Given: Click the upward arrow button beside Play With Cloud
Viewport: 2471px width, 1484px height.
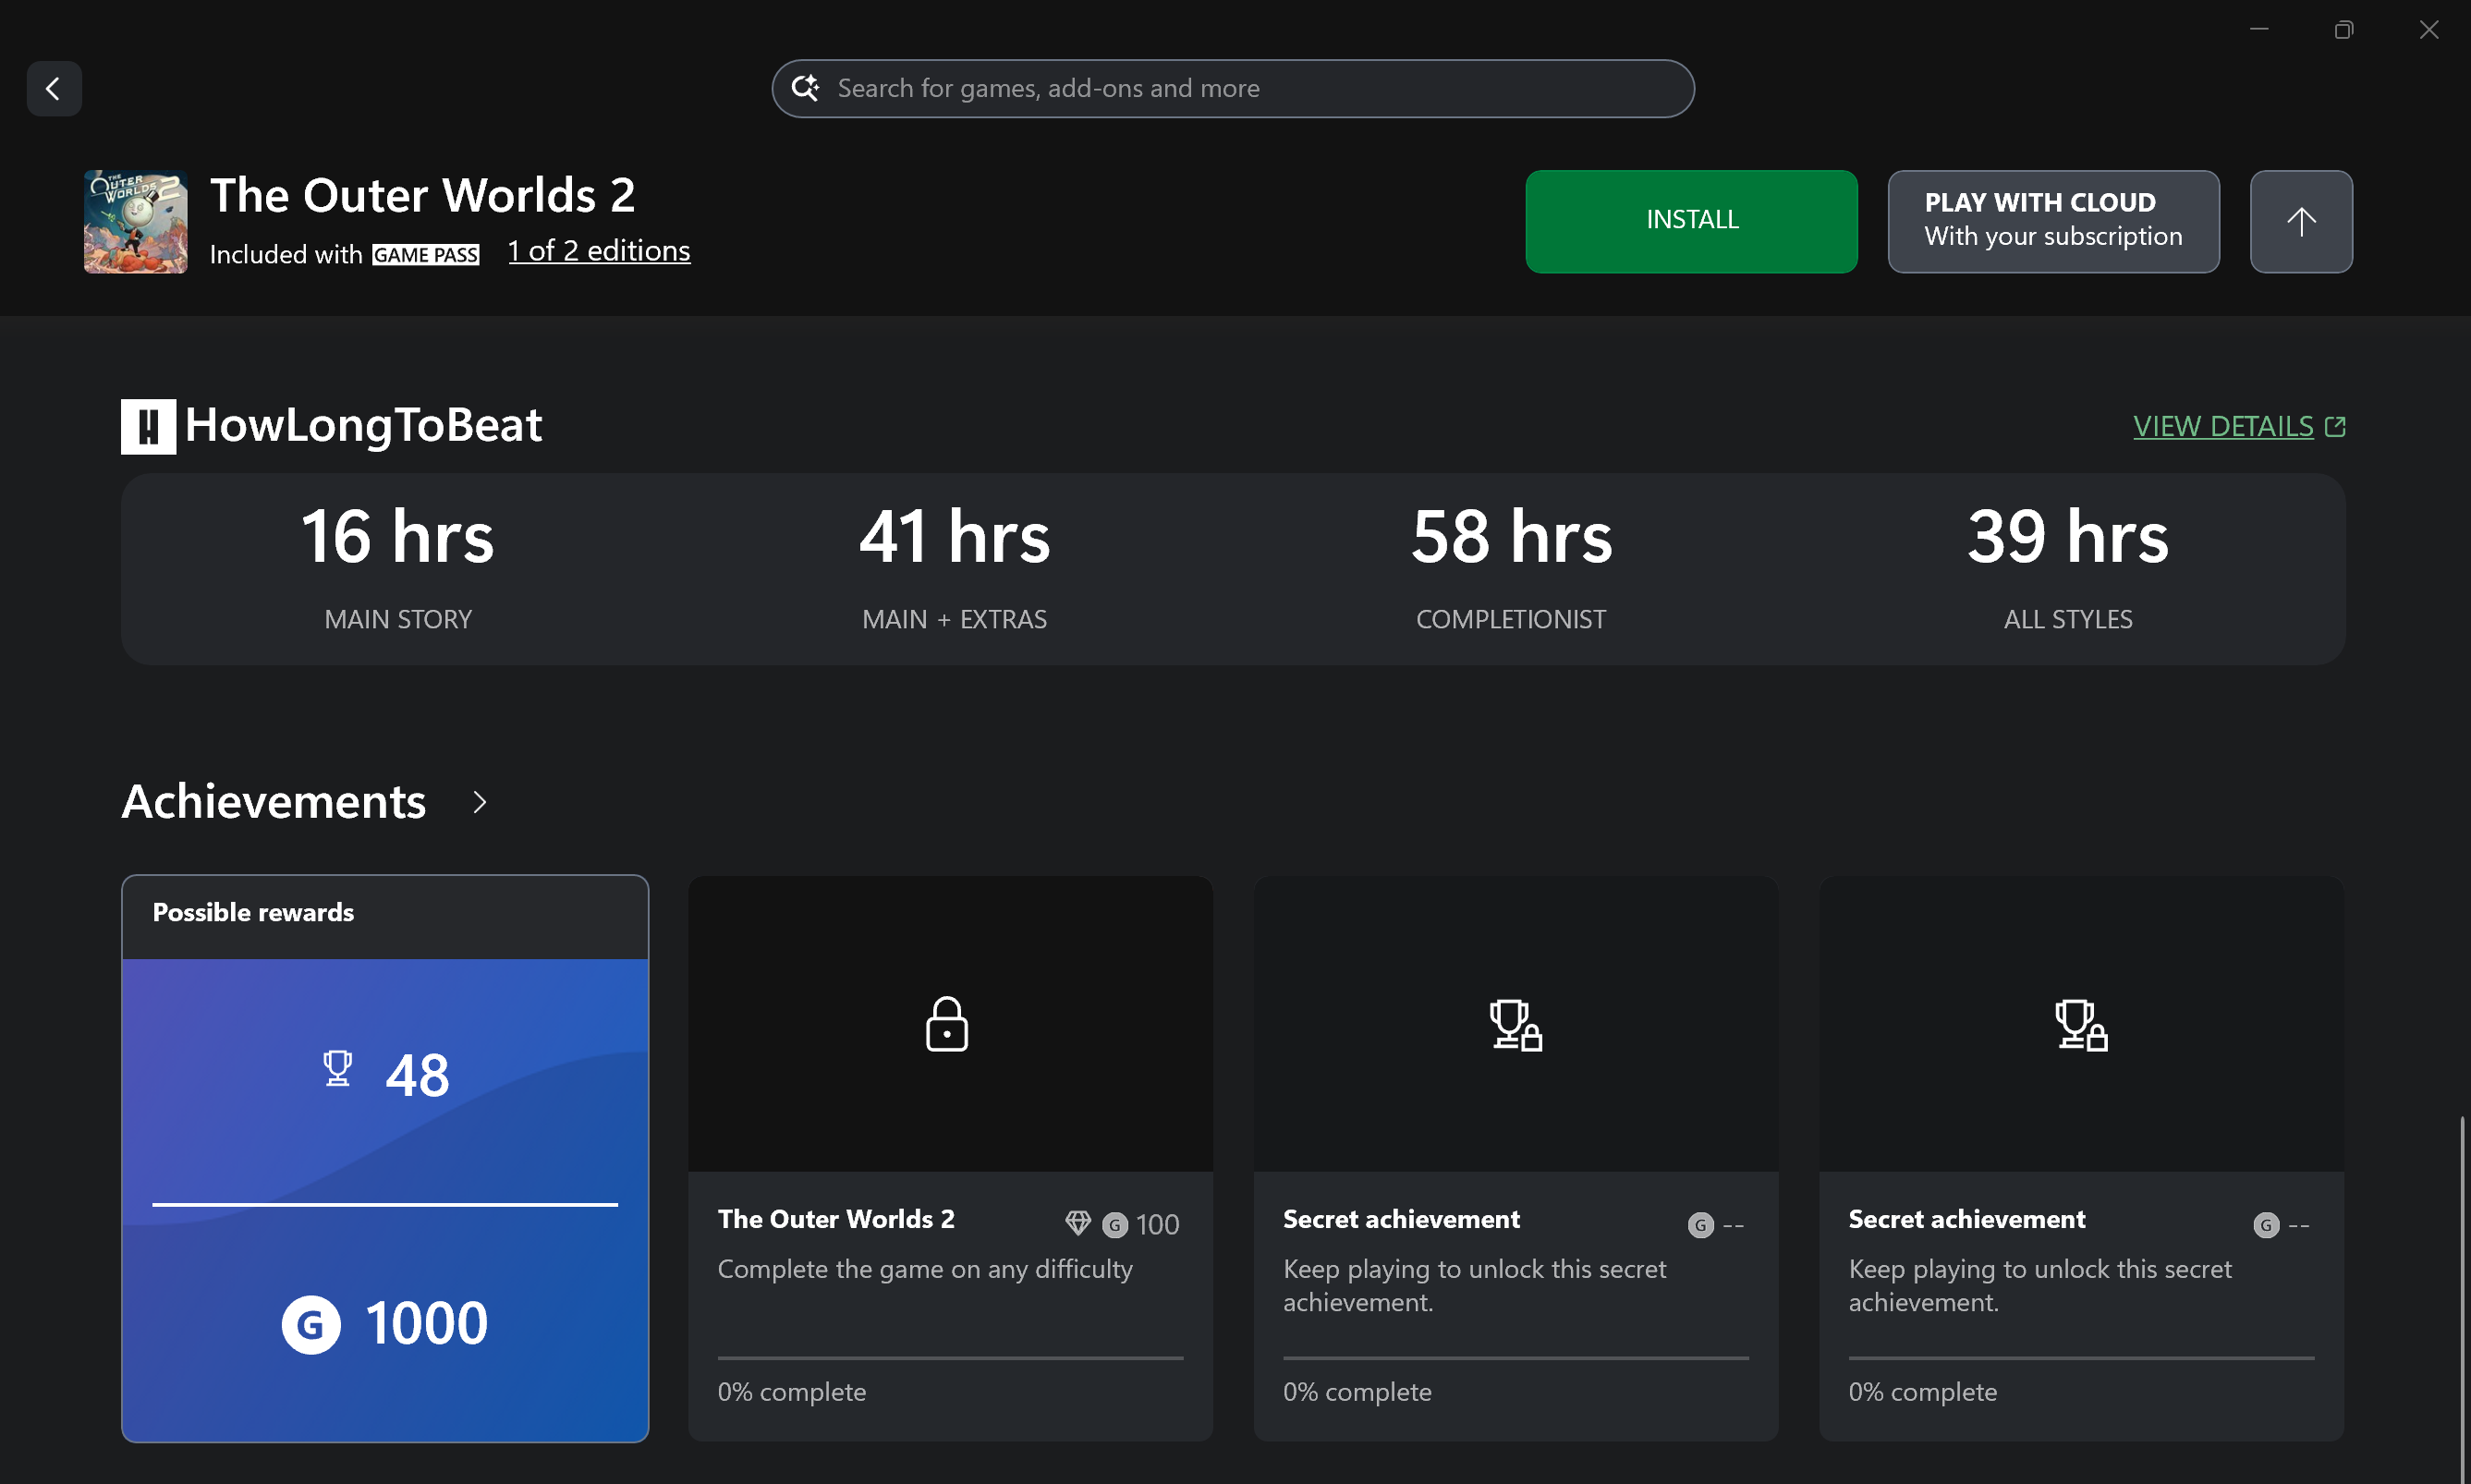Looking at the screenshot, I should coord(2300,221).
